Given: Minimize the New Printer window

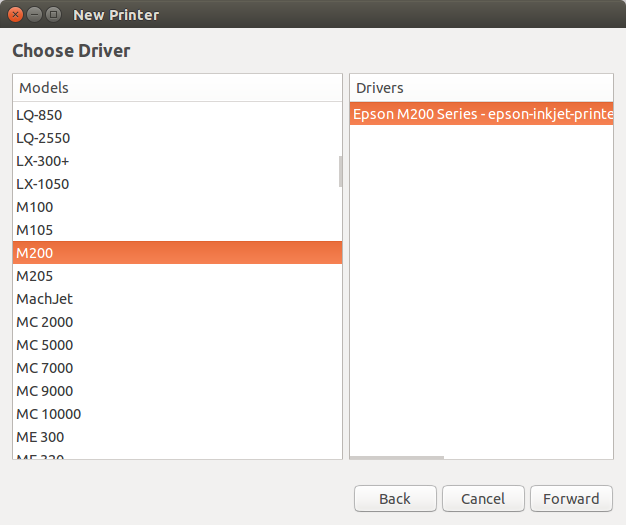Looking at the screenshot, I should point(34,15).
